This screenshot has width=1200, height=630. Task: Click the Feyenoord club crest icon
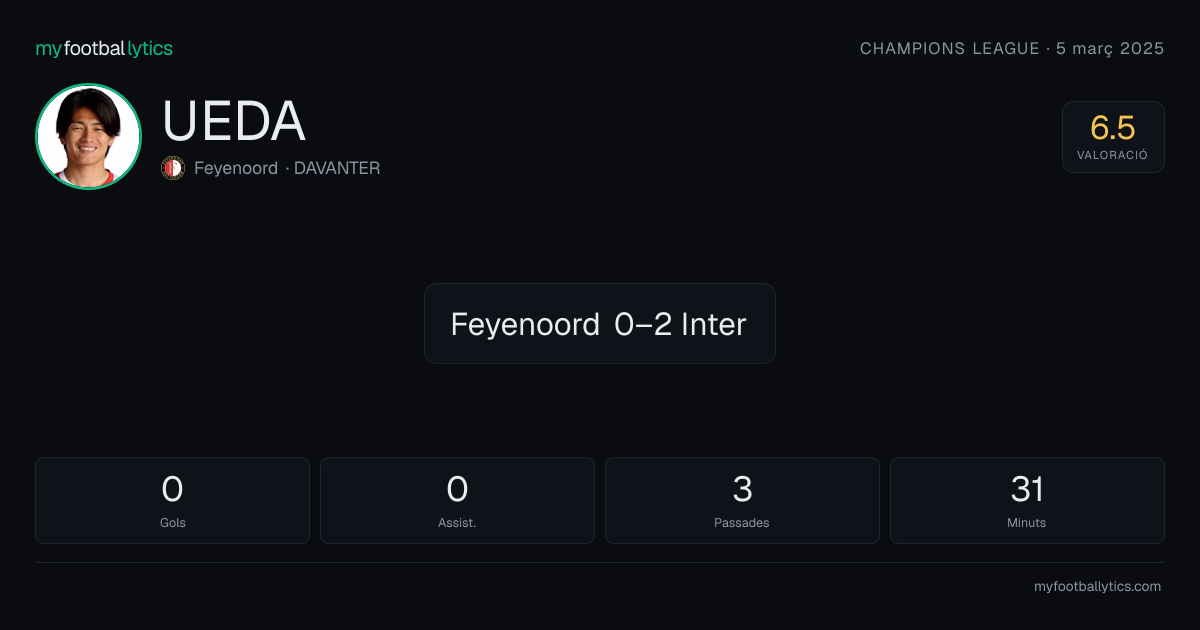click(173, 168)
